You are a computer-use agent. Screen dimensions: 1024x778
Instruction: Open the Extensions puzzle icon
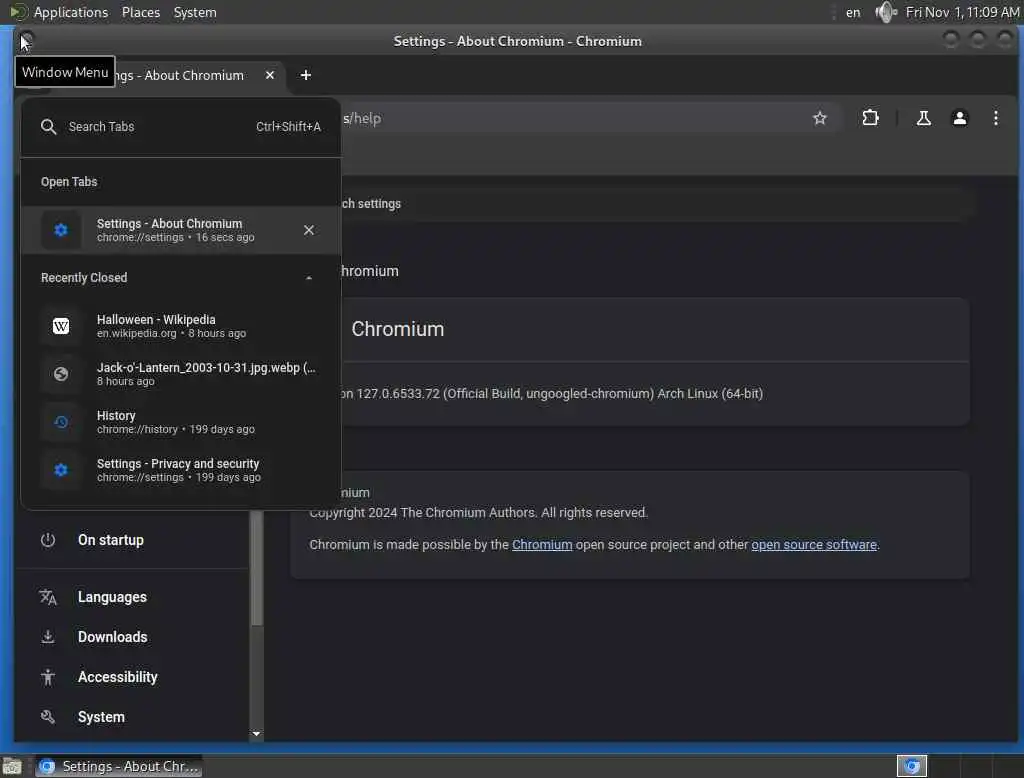click(x=870, y=118)
